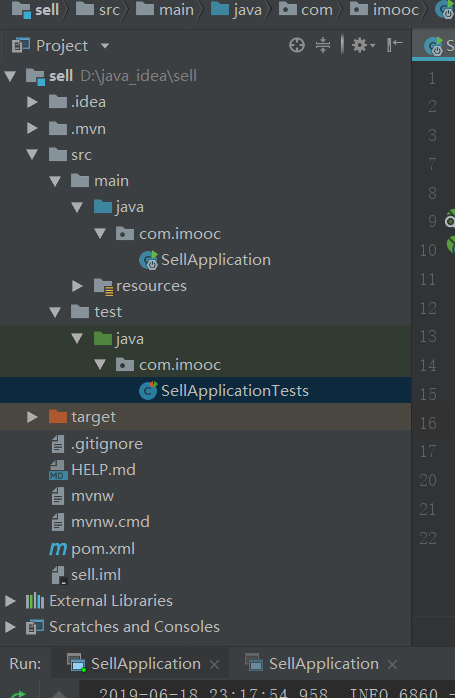Expand the resources folder
Image resolution: width=455 pixels, height=698 pixels.
(77, 286)
